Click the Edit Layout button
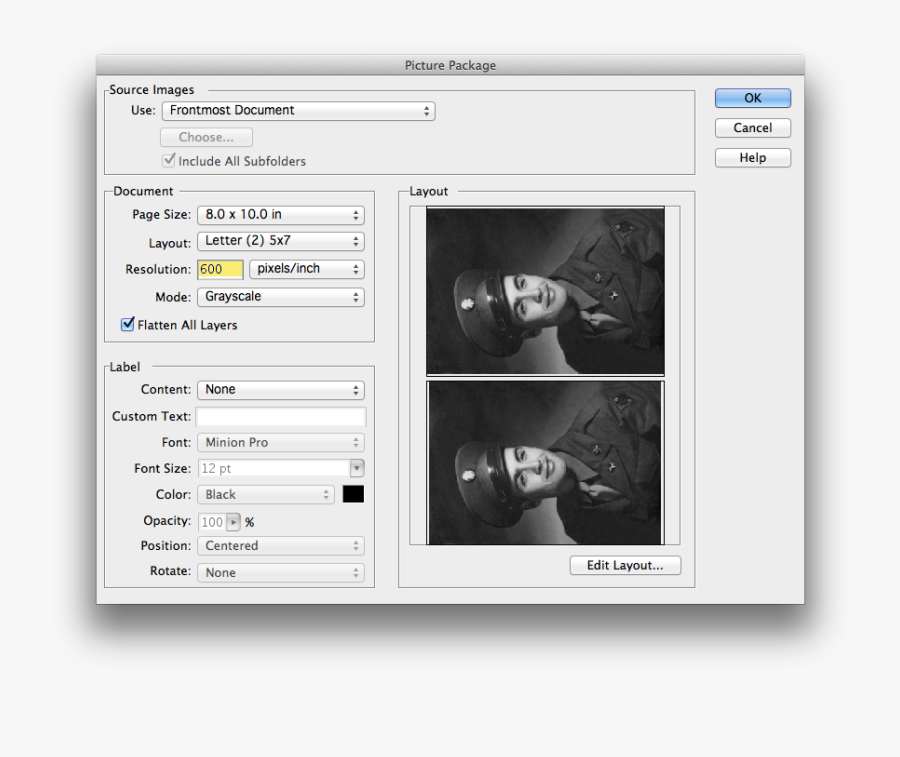Image resolution: width=900 pixels, height=757 pixels. (625, 565)
